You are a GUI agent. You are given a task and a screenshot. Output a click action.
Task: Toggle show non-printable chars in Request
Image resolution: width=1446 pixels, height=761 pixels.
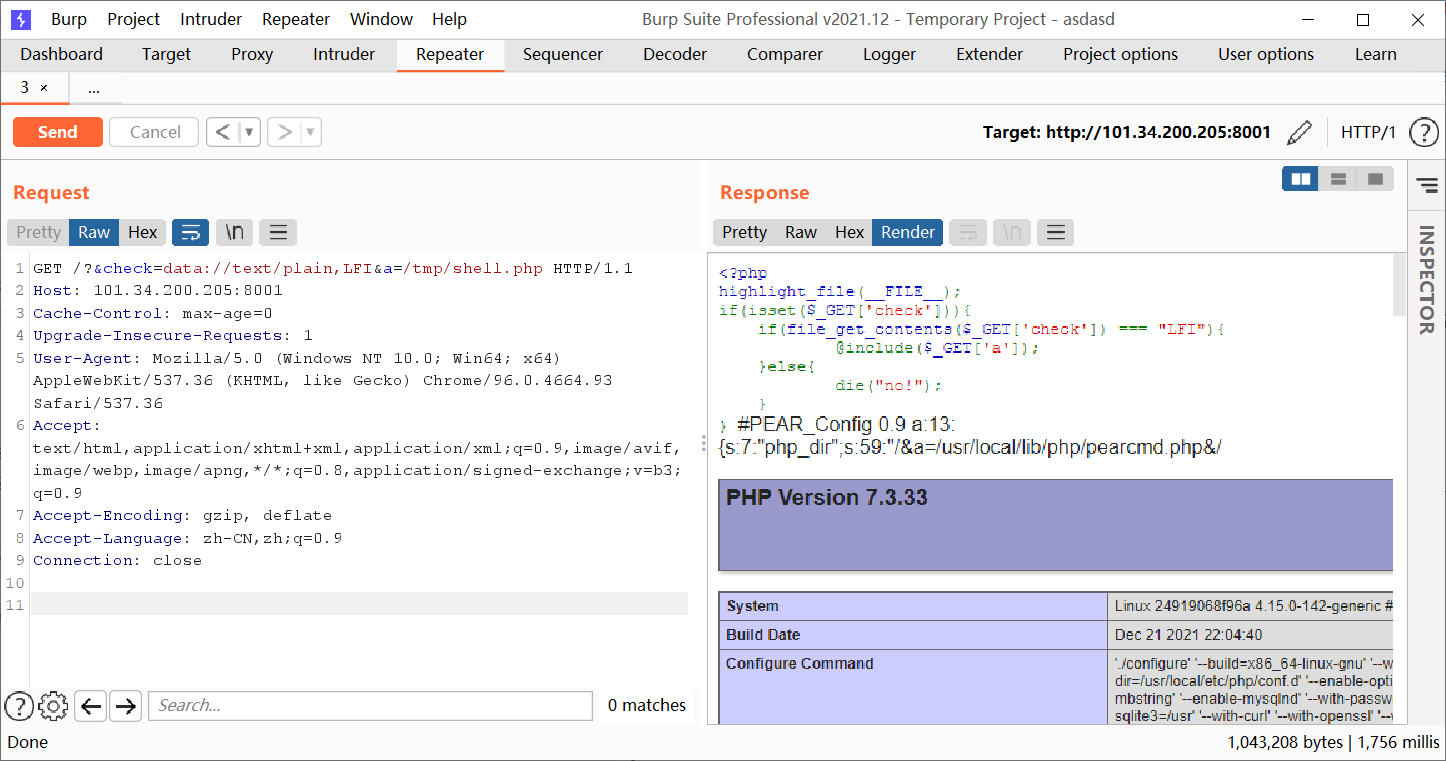pyautogui.click(x=234, y=232)
